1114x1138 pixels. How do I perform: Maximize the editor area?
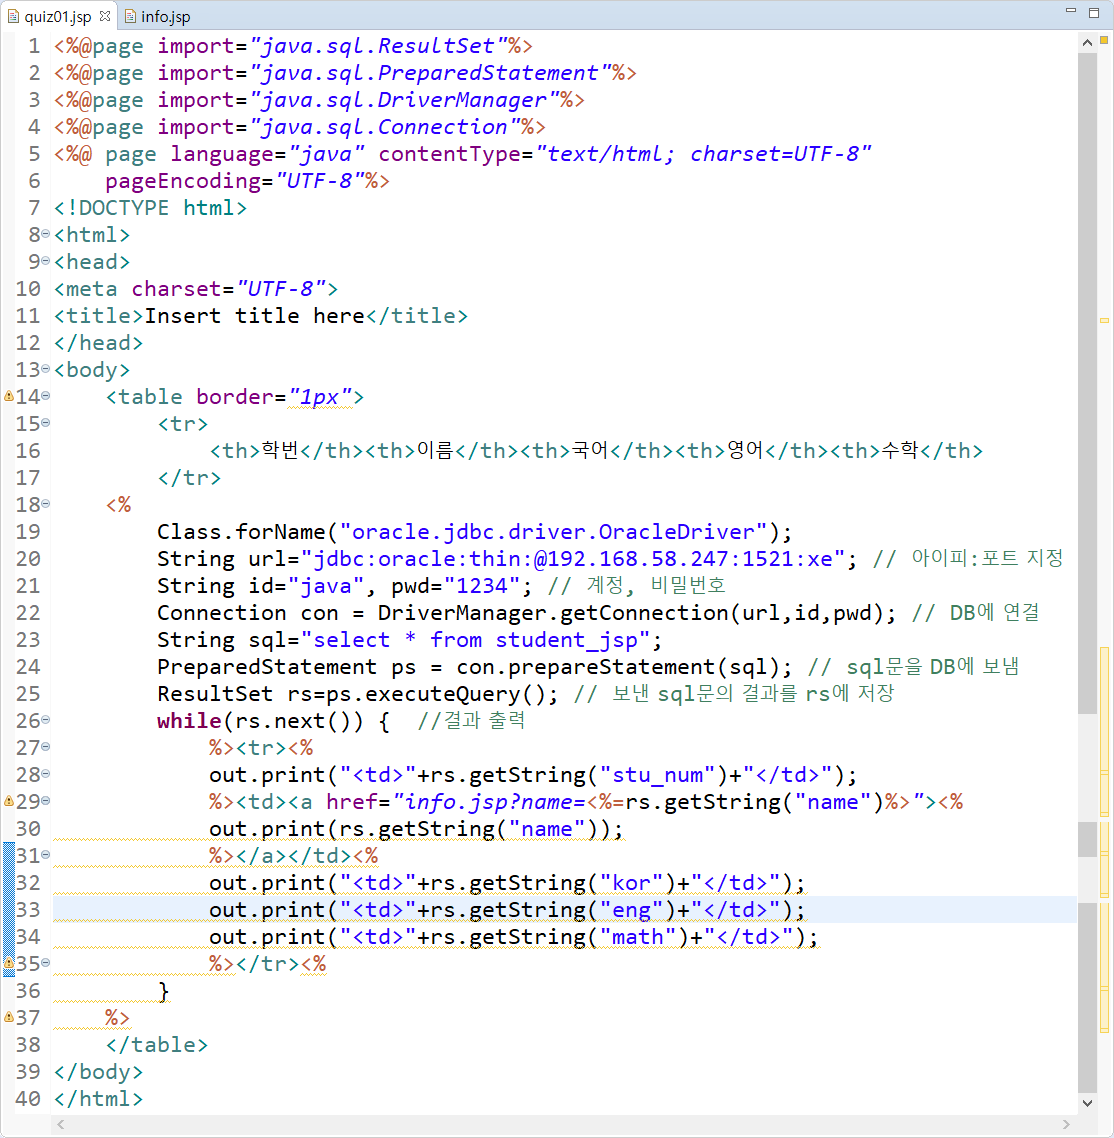click(1094, 12)
